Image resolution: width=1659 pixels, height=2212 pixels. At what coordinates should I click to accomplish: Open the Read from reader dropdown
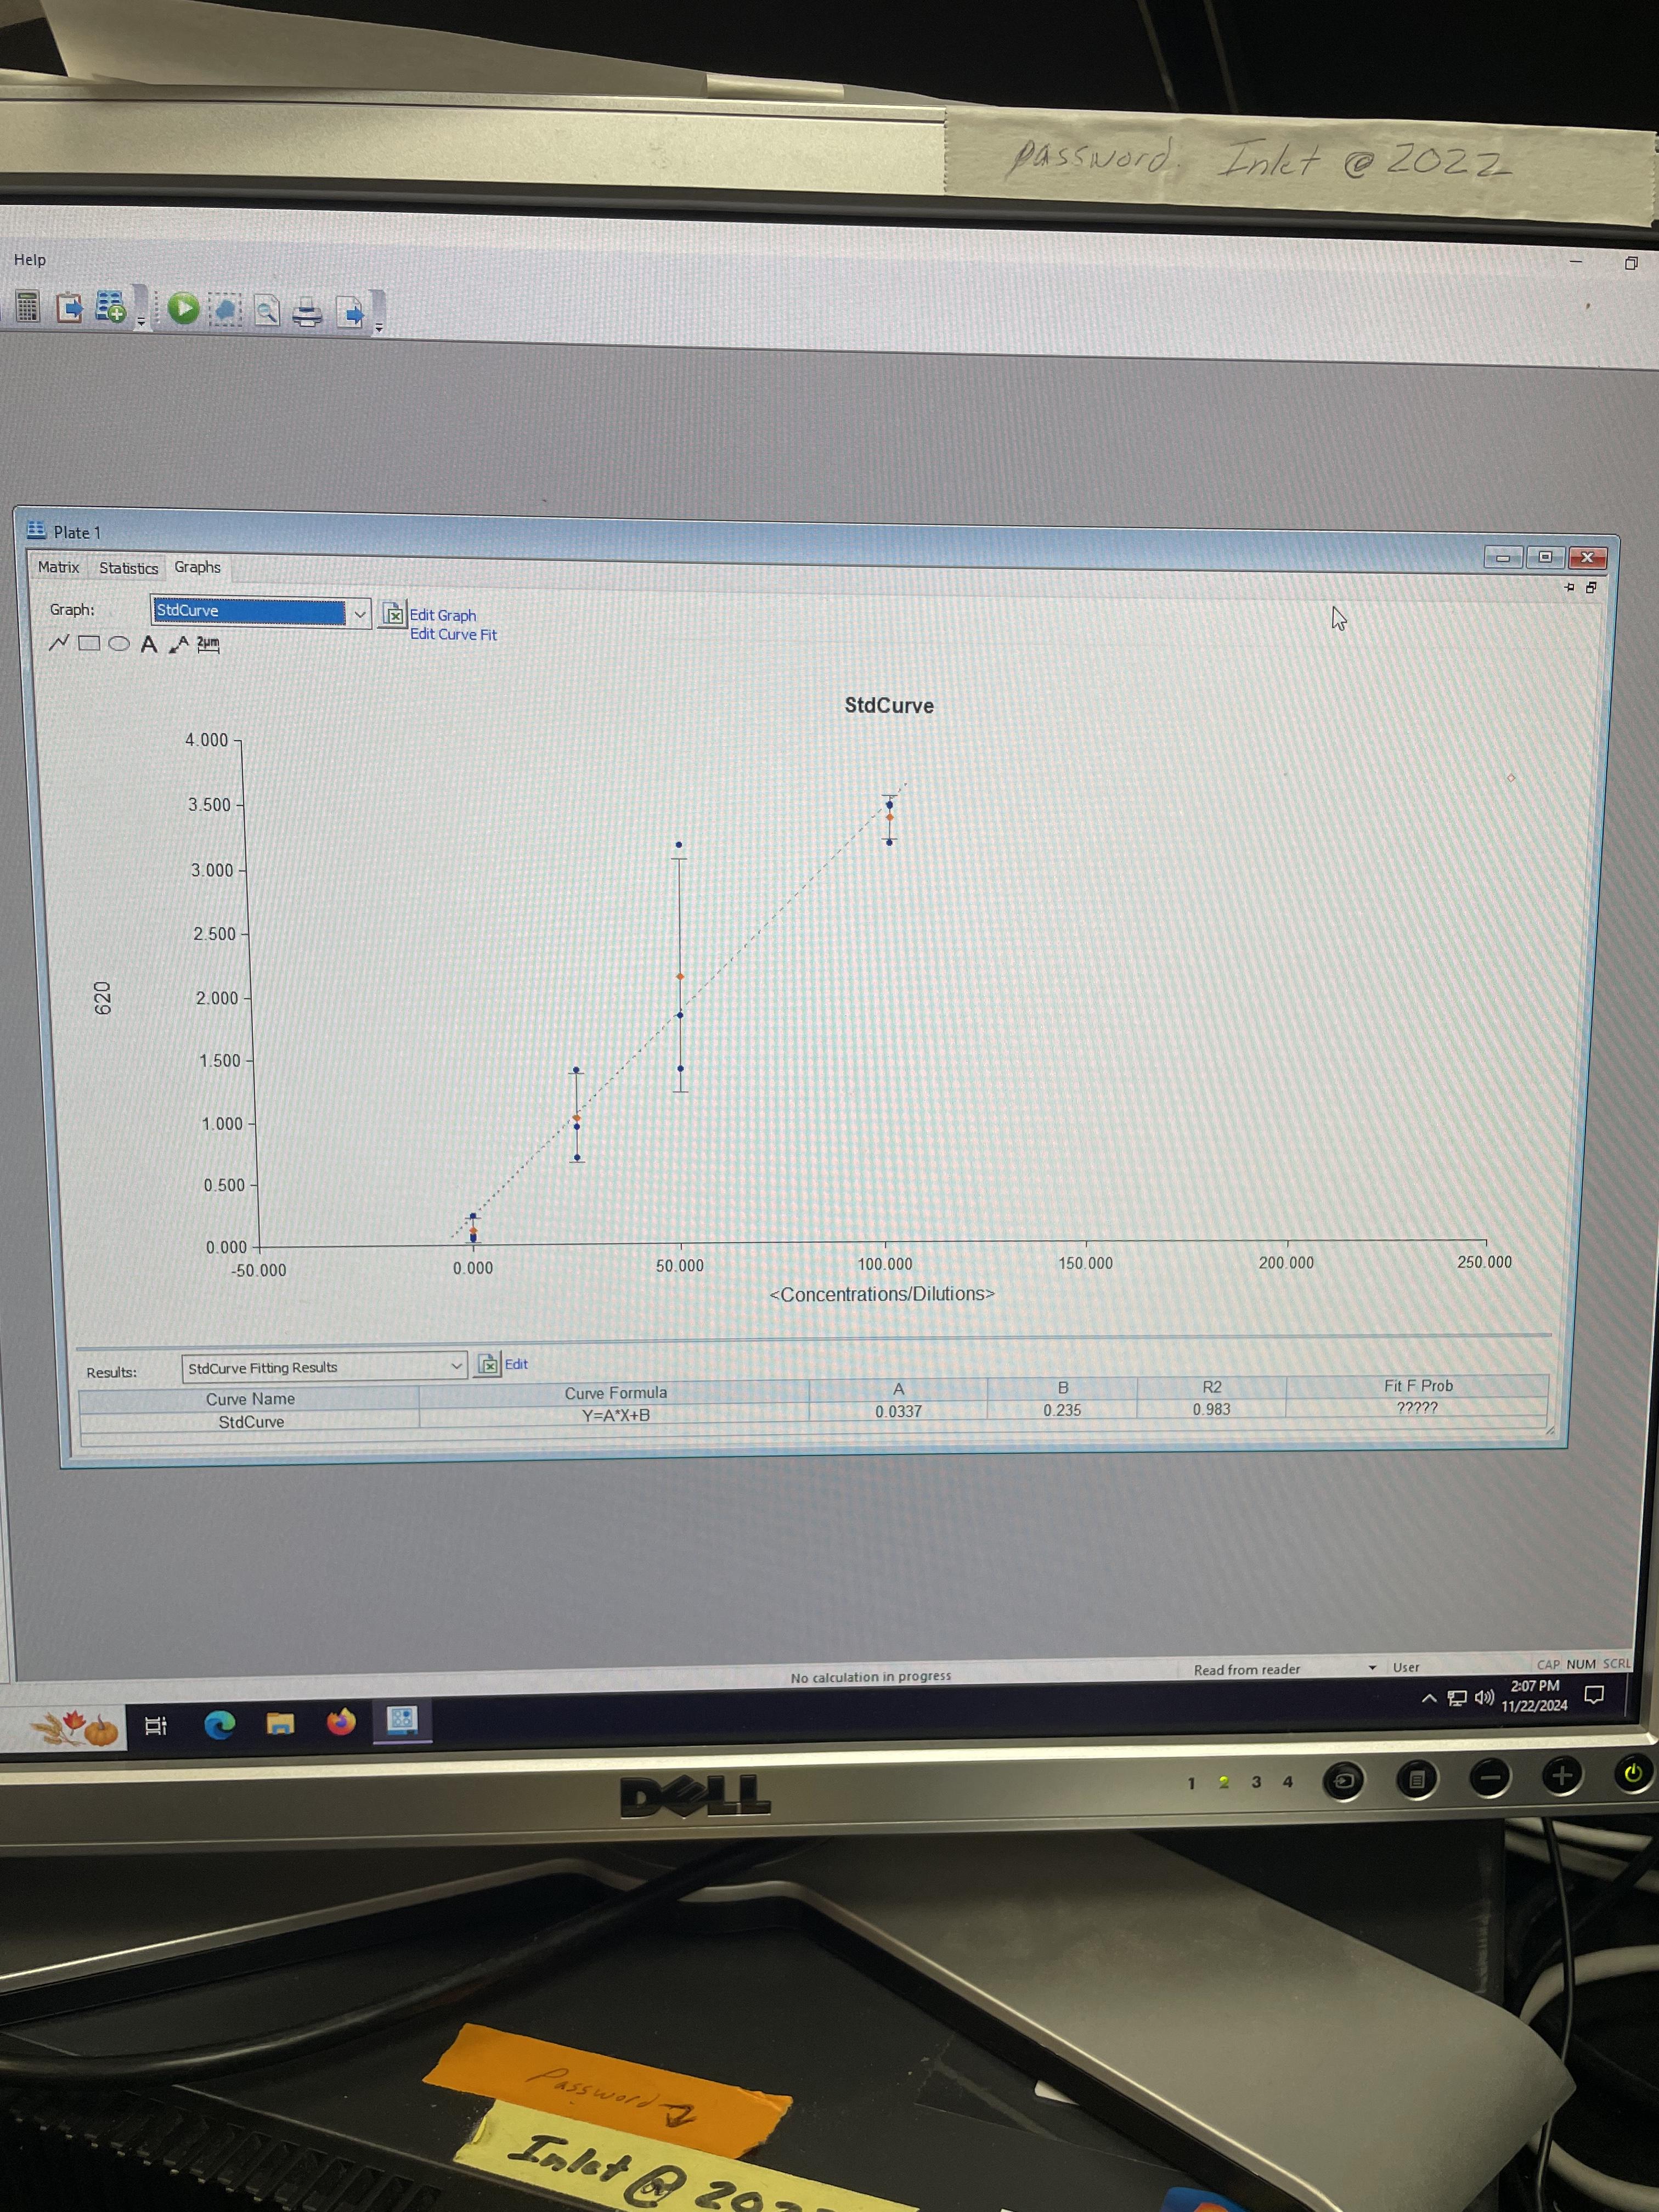coord(1372,1667)
